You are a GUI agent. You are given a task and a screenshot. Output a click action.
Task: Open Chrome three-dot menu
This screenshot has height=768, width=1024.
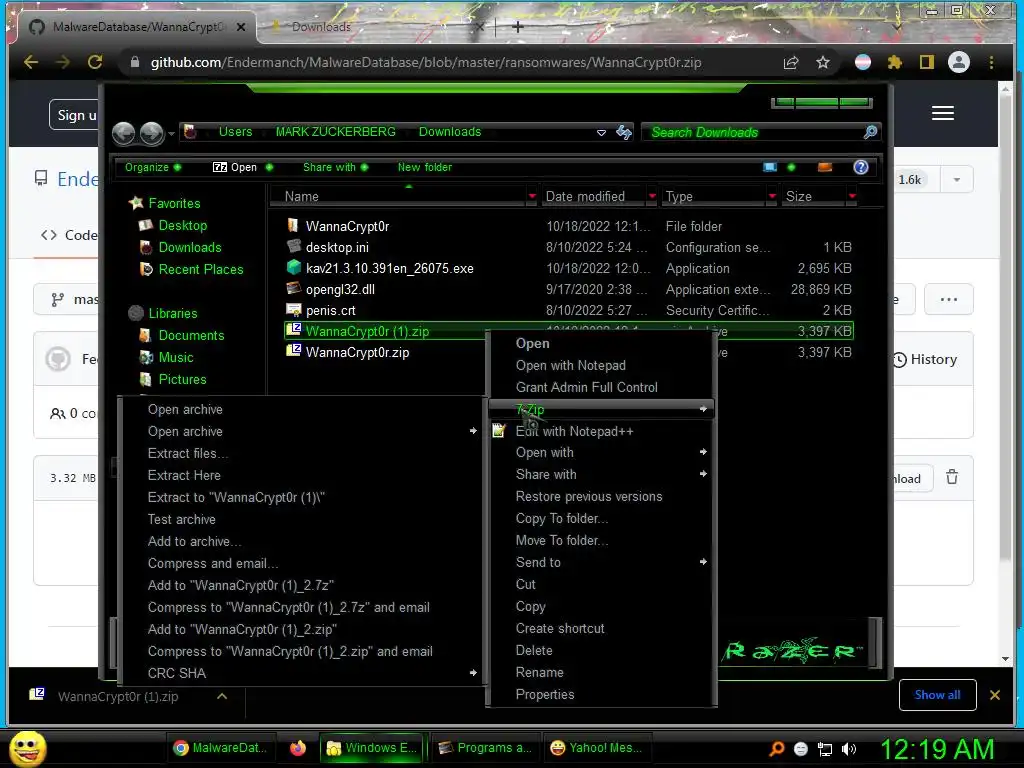pos(991,62)
